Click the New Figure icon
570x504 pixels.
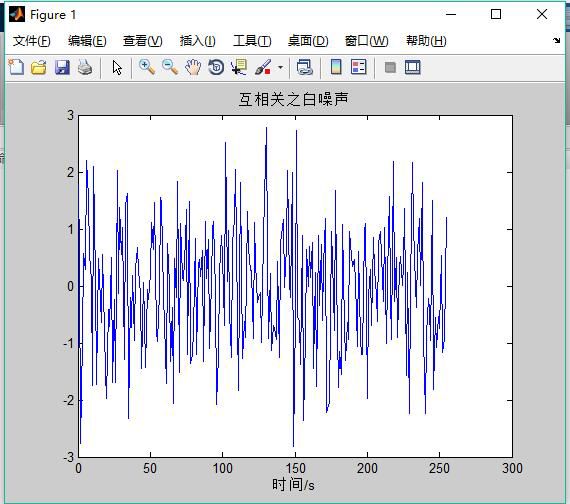[16, 68]
